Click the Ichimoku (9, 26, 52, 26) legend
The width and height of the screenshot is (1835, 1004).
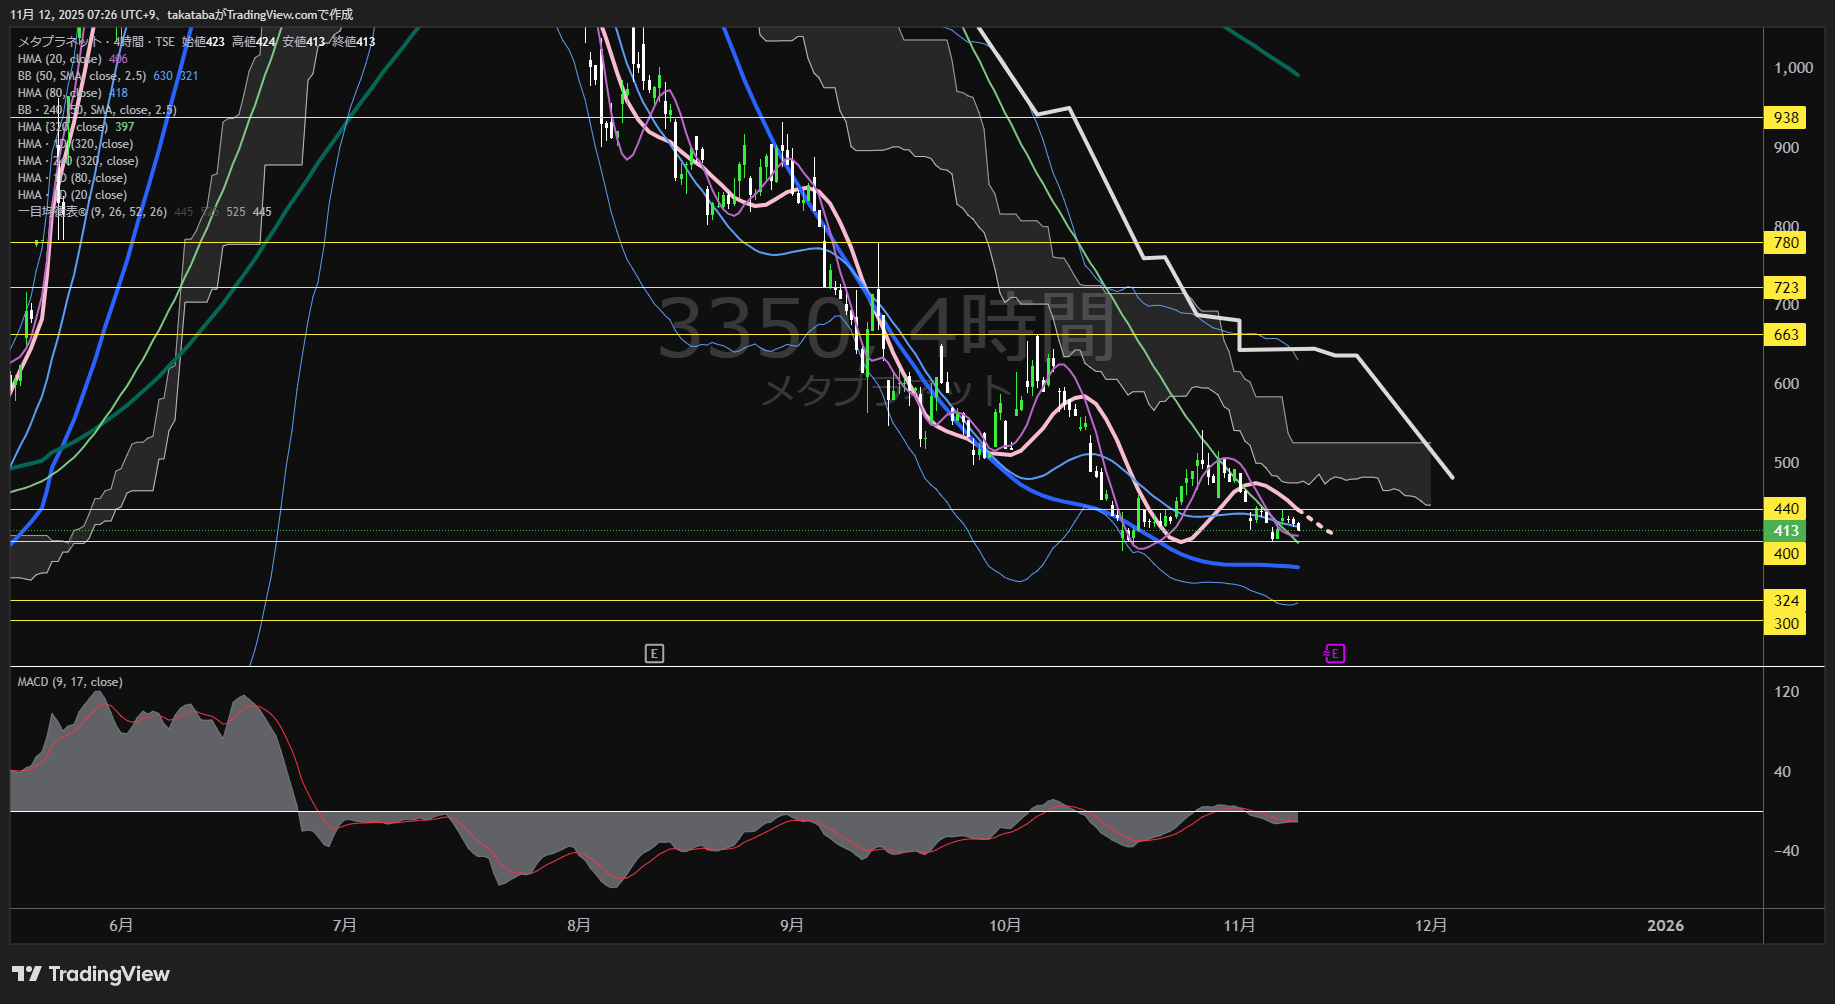click(x=92, y=212)
